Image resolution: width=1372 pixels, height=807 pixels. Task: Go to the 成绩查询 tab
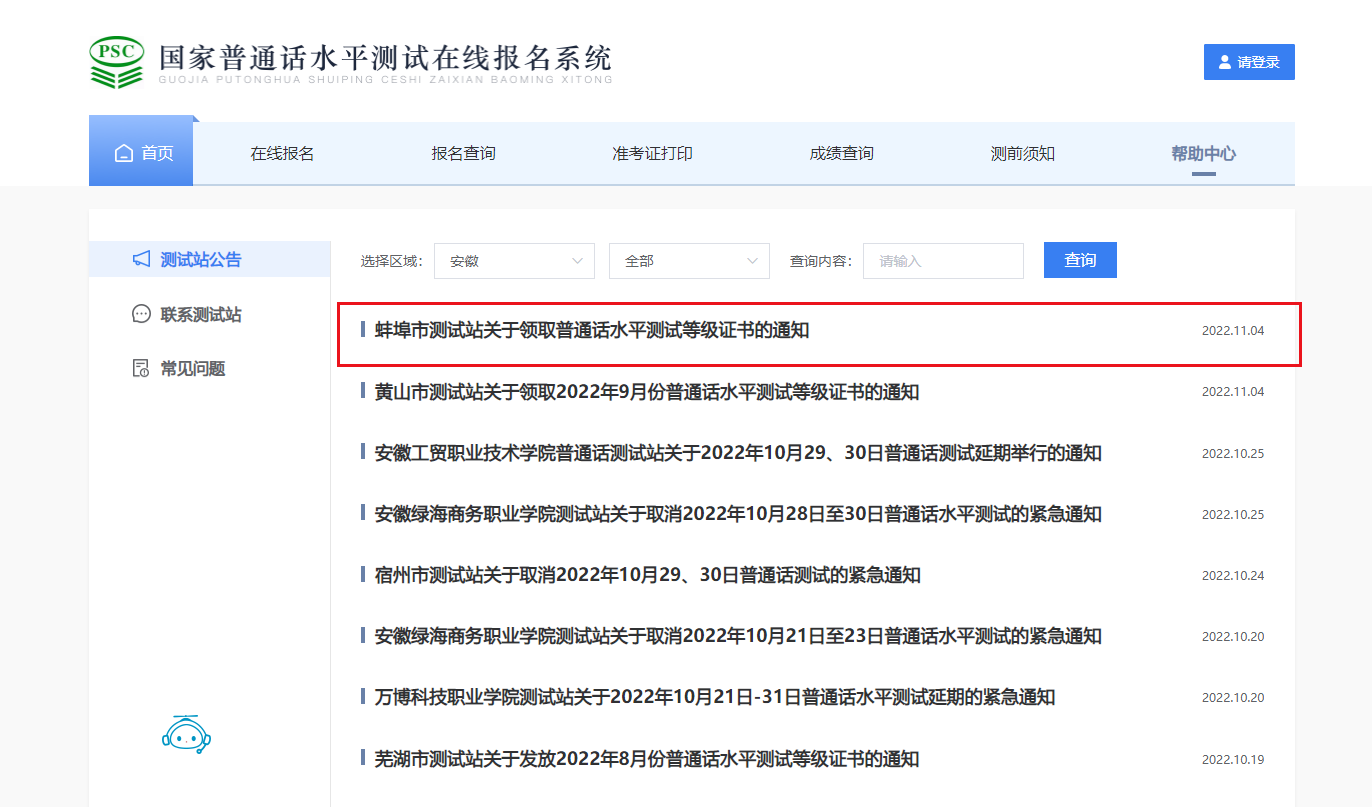(841, 154)
